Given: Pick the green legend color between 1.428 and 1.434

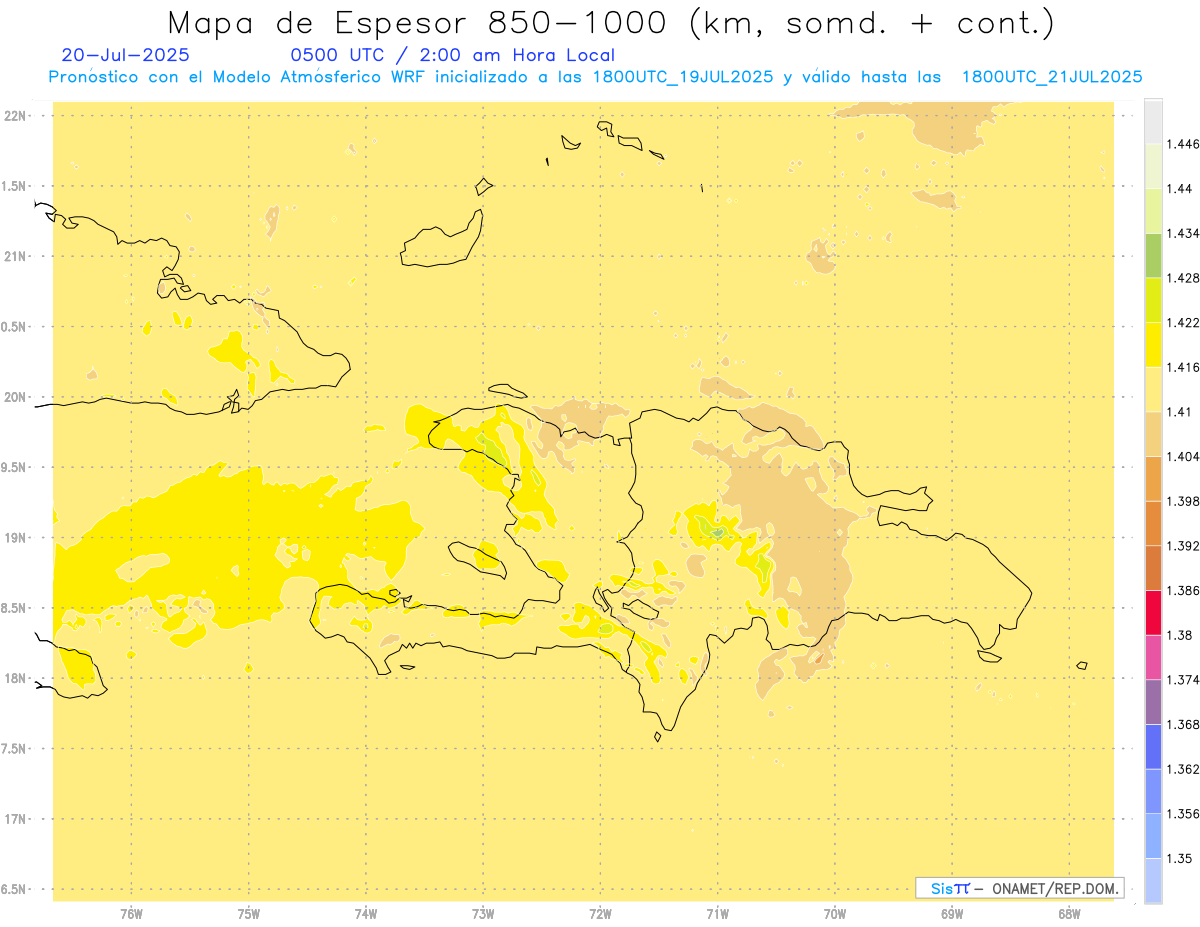Looking at the screenshot, I should coord(1153,255).
